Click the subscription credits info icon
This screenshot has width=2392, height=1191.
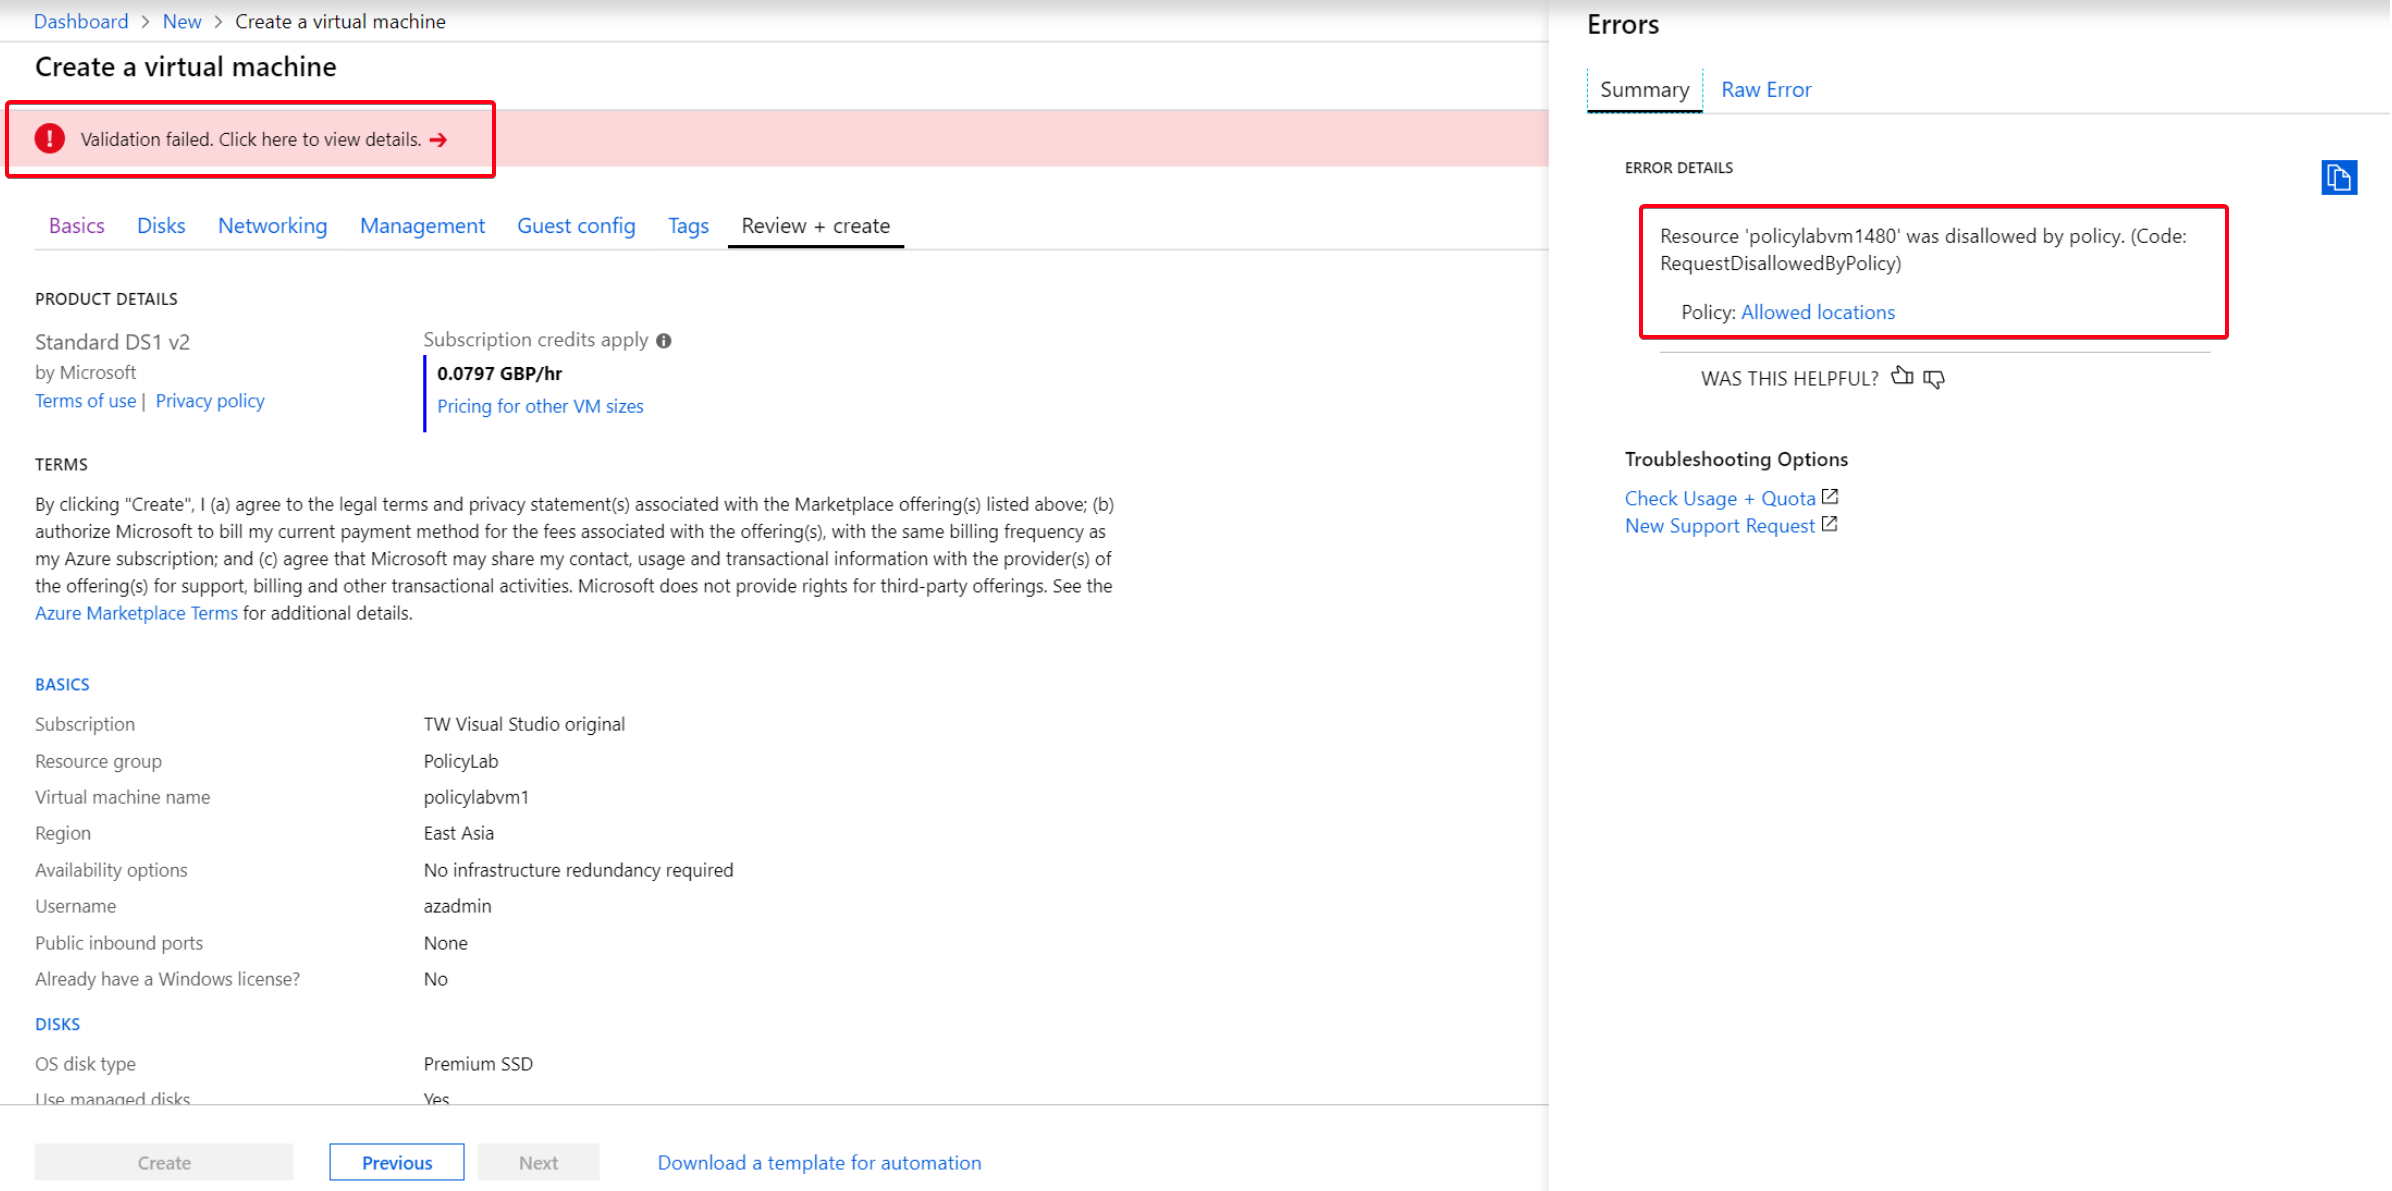pos(664,341)
